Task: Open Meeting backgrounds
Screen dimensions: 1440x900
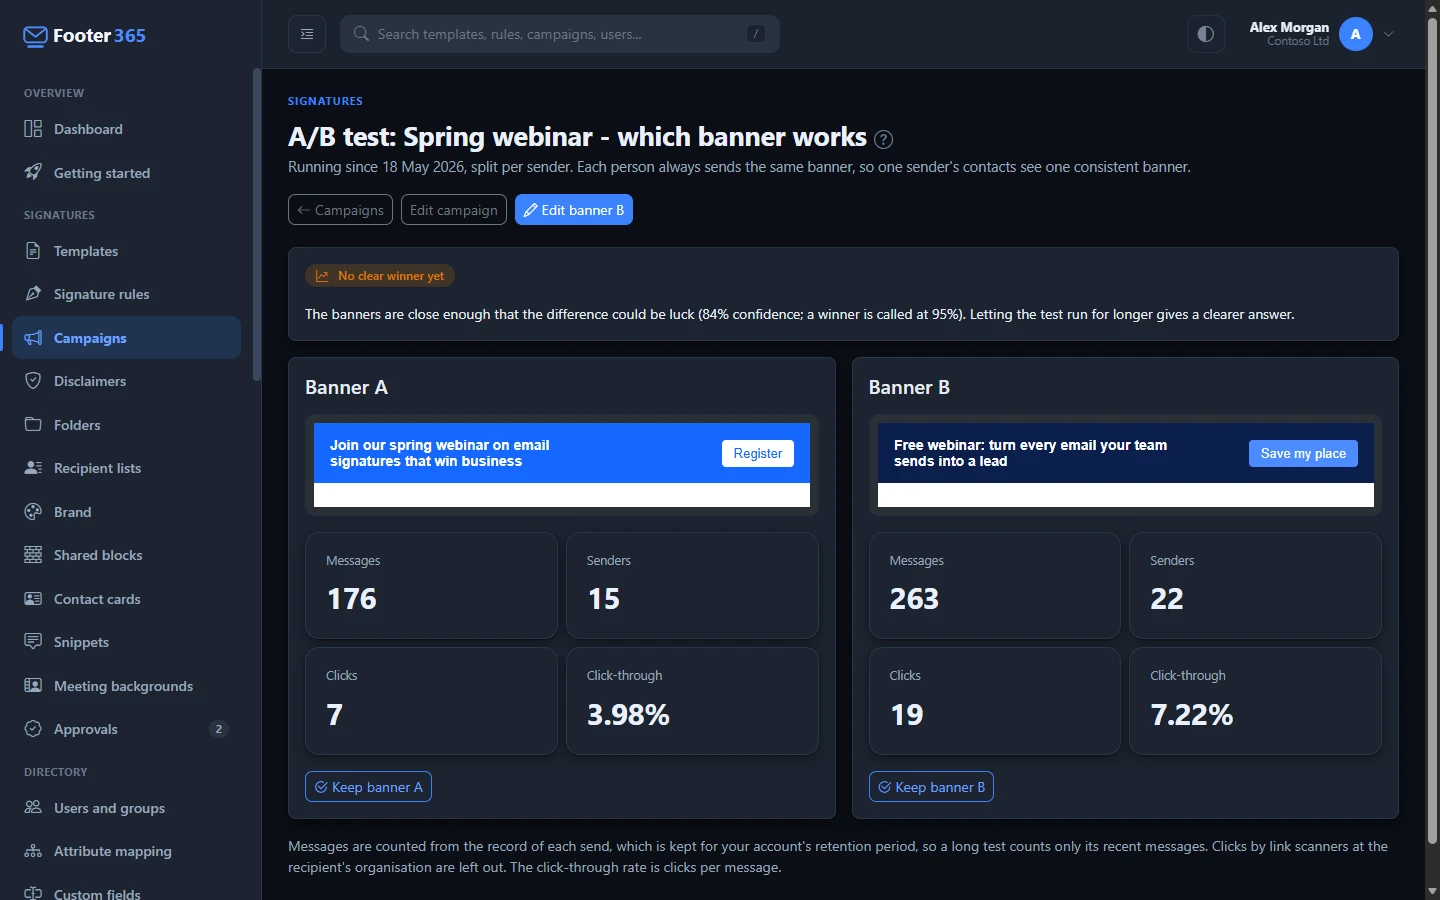Action: coord(127,685)
